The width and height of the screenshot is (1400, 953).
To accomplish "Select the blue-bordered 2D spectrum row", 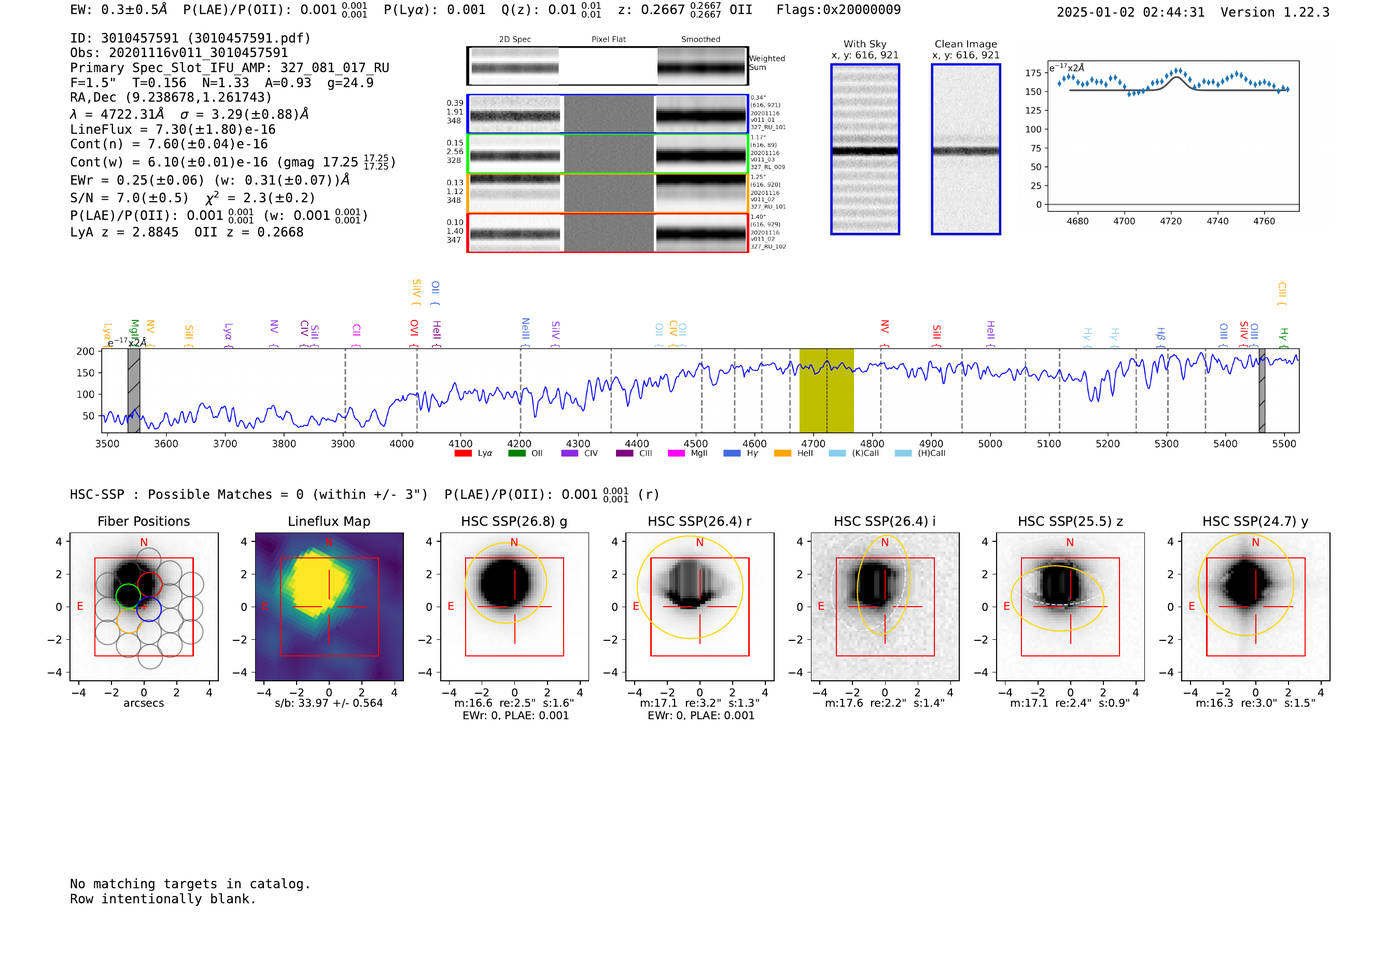I will 608,114.
